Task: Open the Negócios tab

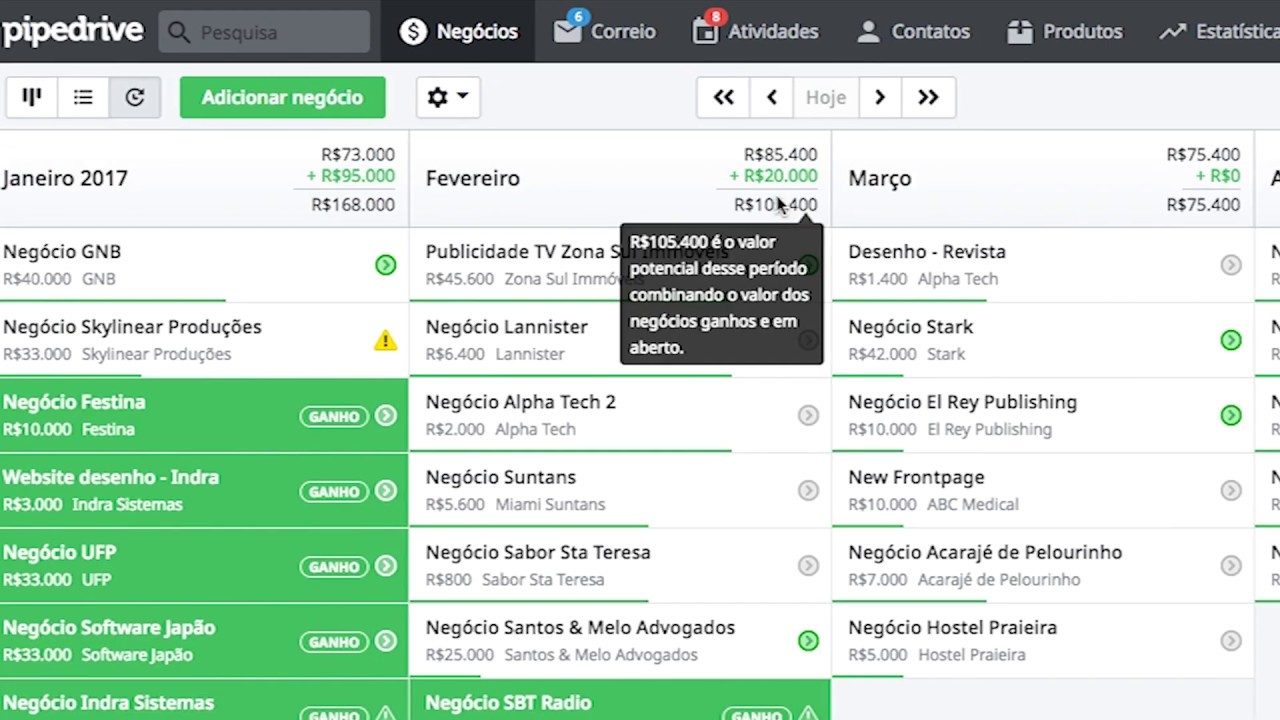Action: pyautogui.click(x=459, y=31)
